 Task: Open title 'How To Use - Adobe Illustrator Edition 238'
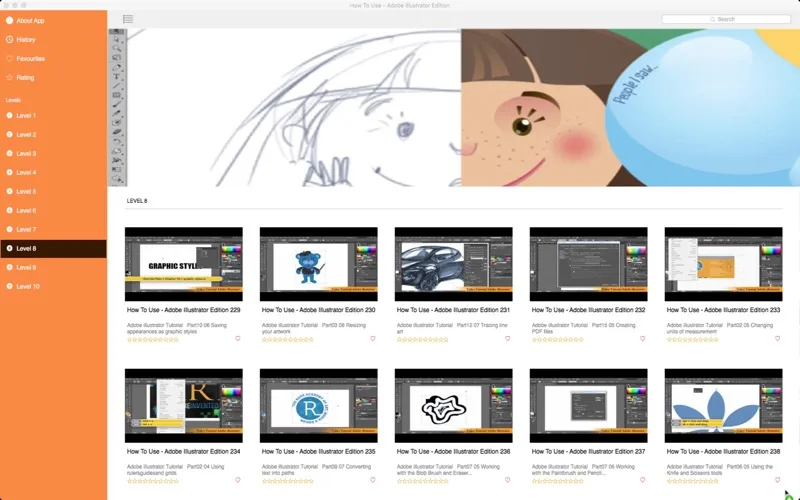(x=723, y=452)
